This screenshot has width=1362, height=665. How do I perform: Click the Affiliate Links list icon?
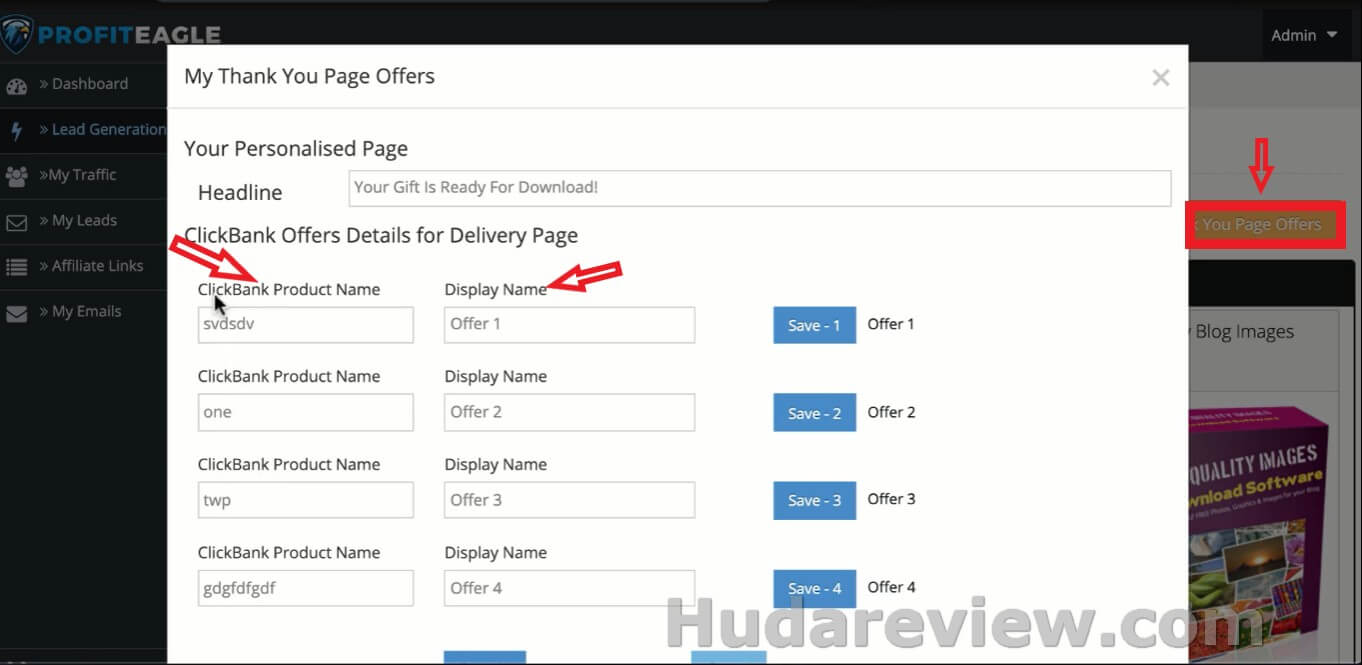(16, 267)
